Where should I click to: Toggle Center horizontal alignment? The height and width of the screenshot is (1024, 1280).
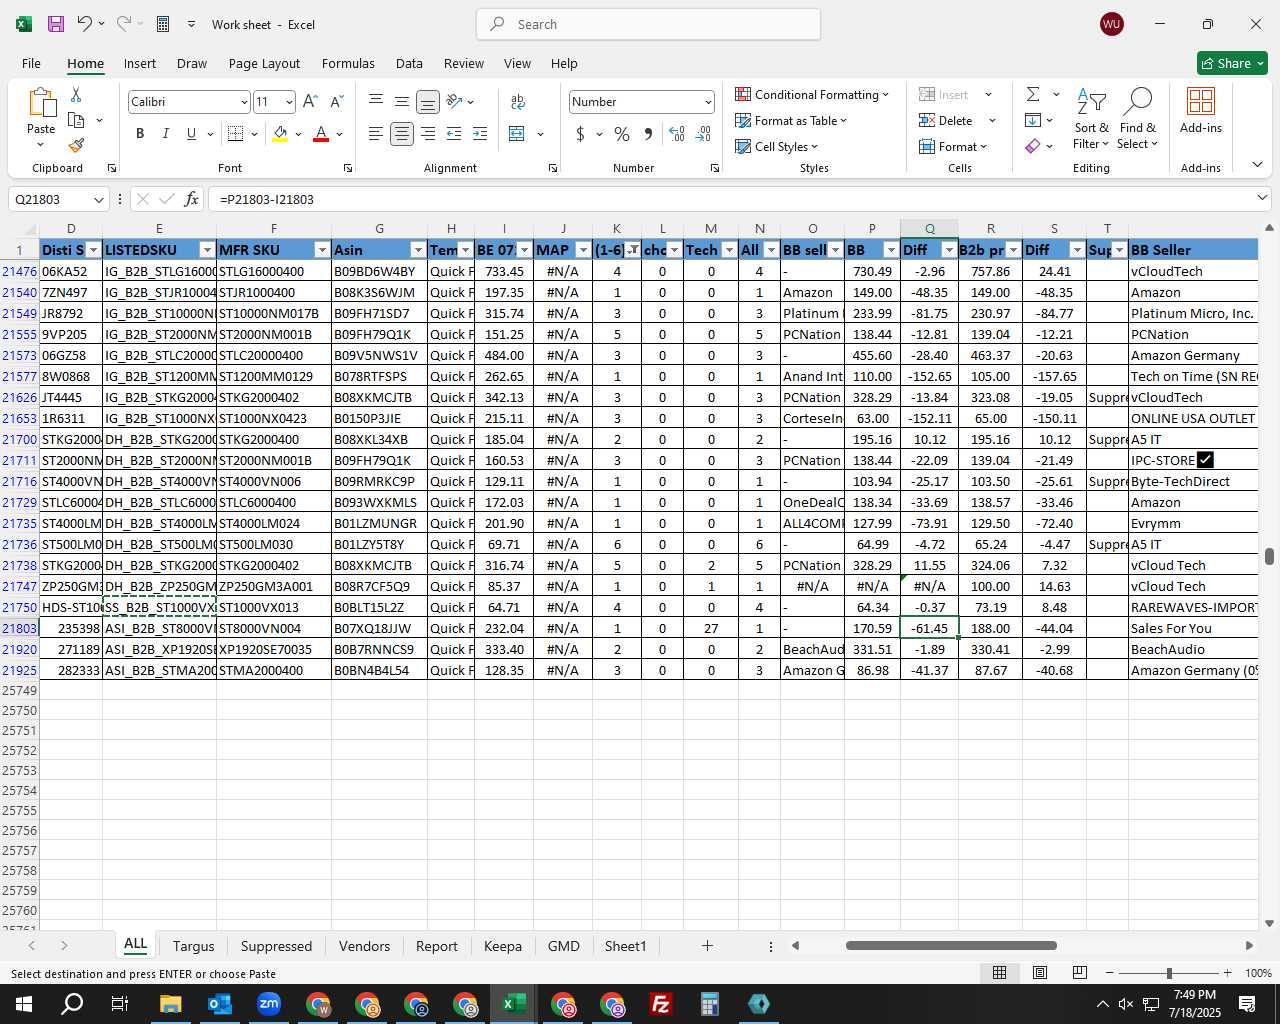coord(402,134)
